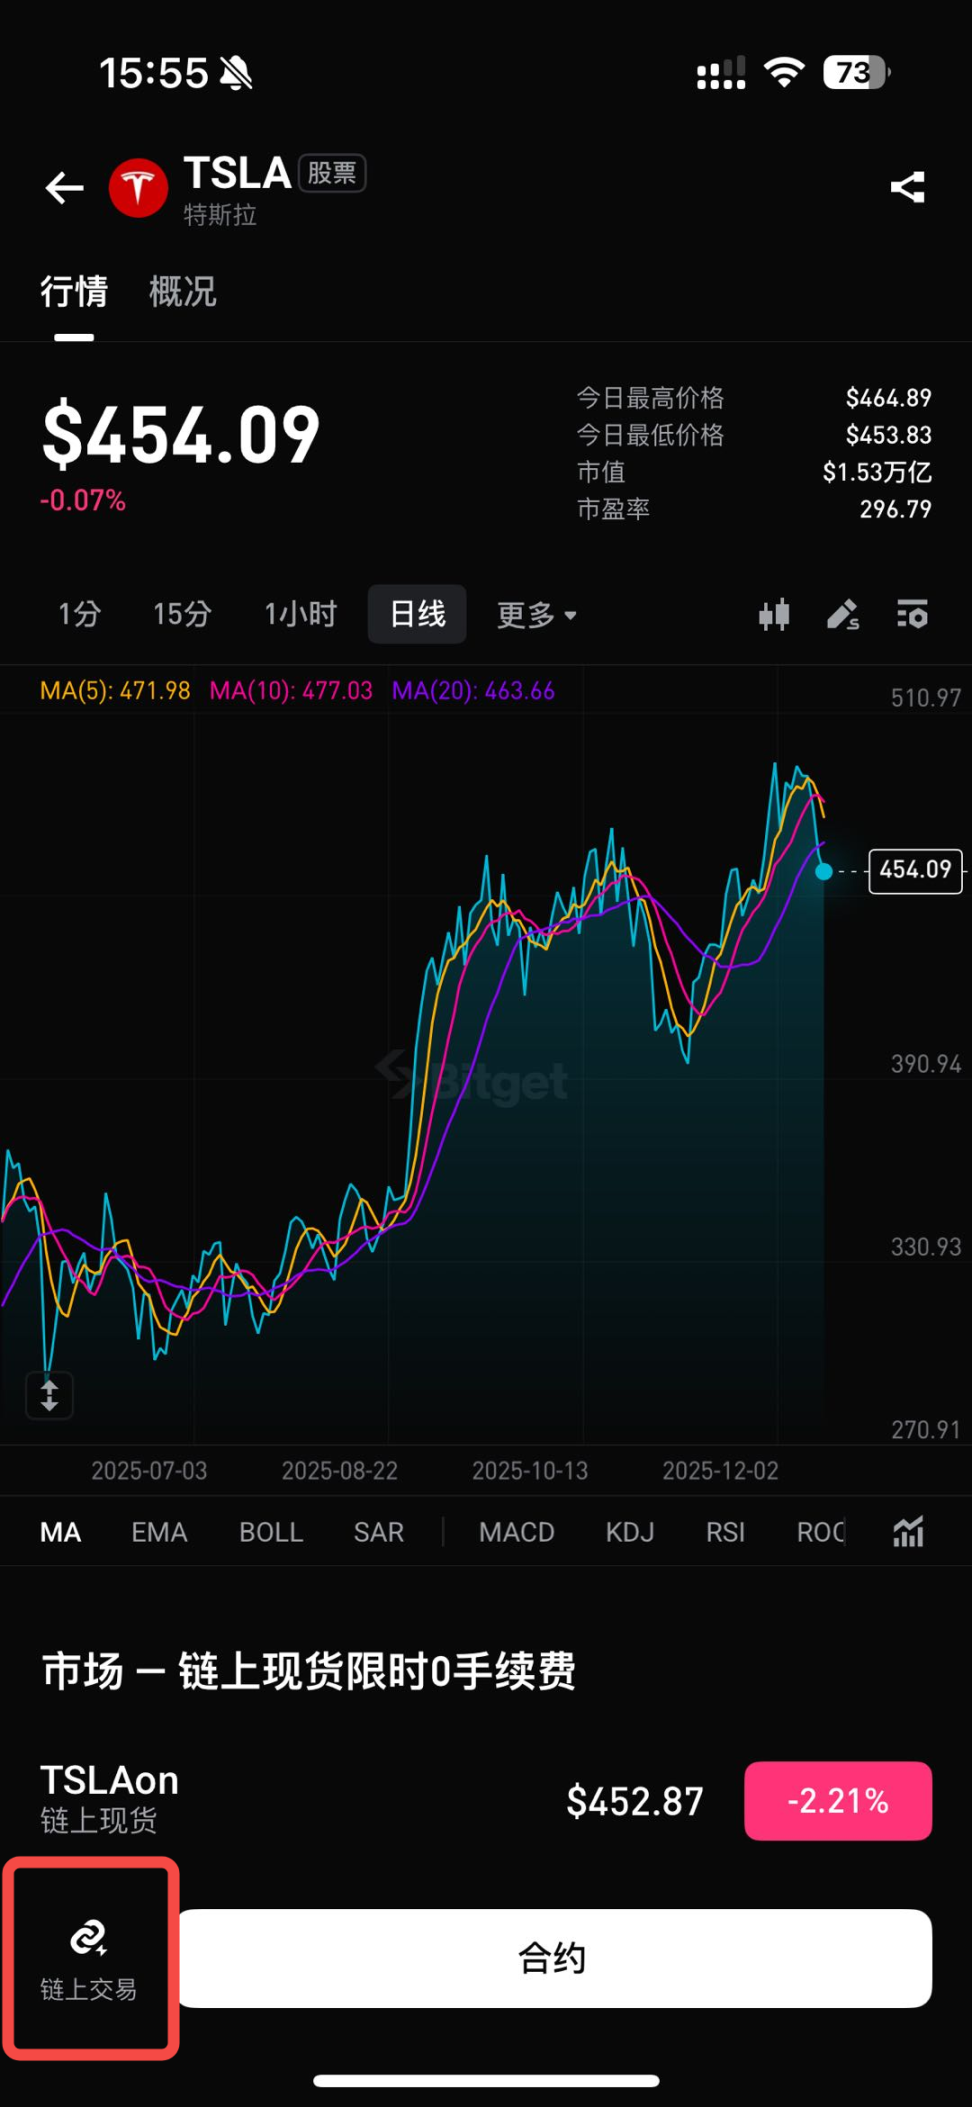Tap the Tesla logo icon

[138, 188]
